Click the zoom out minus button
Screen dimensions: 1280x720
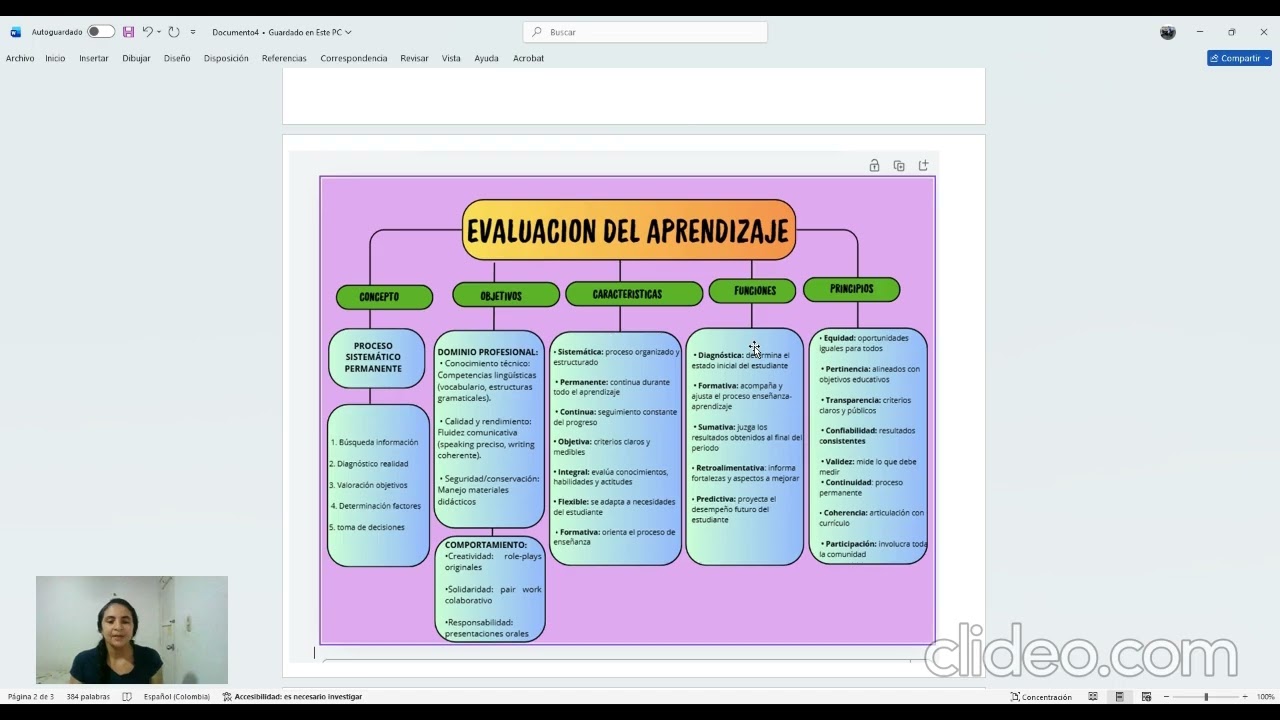[x=1166, y=696]
